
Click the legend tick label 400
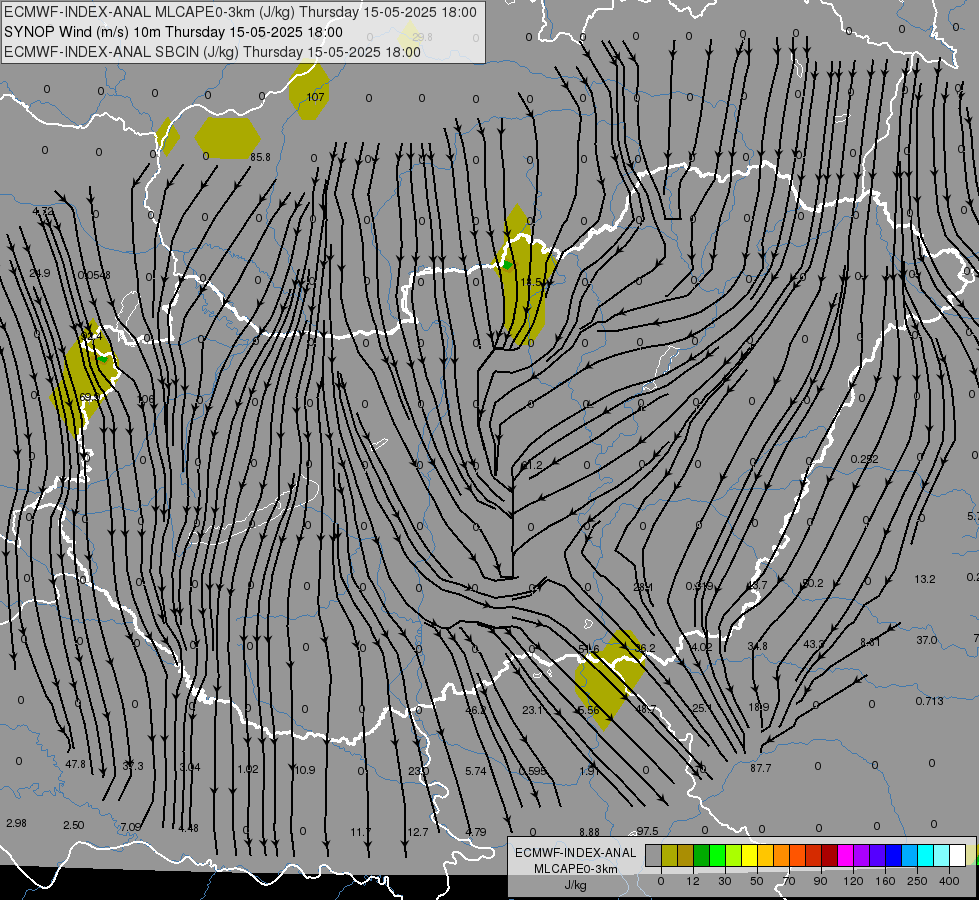(x=949, y=881)
